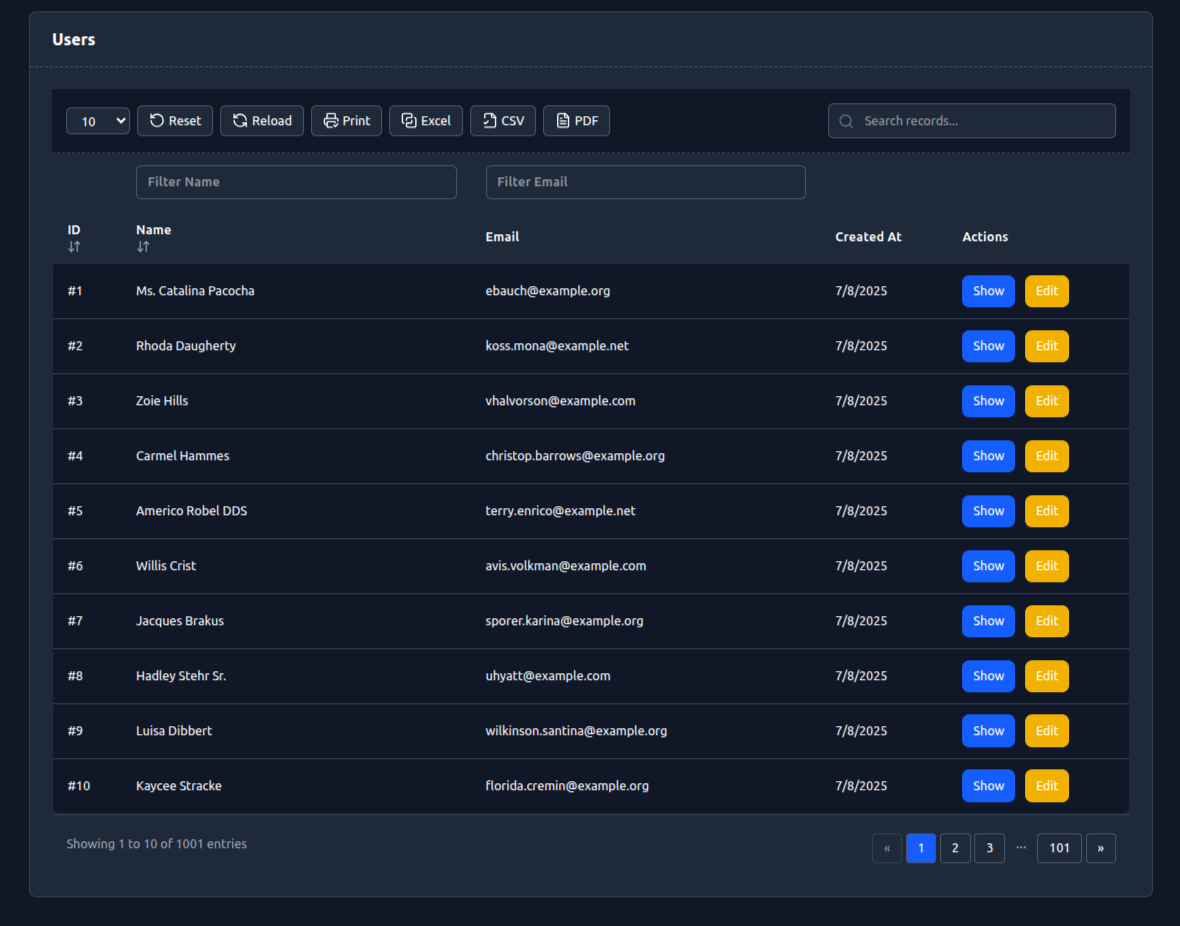Show user Willis Crist
Screen dimensions: 1180x926
pos(988,566)
